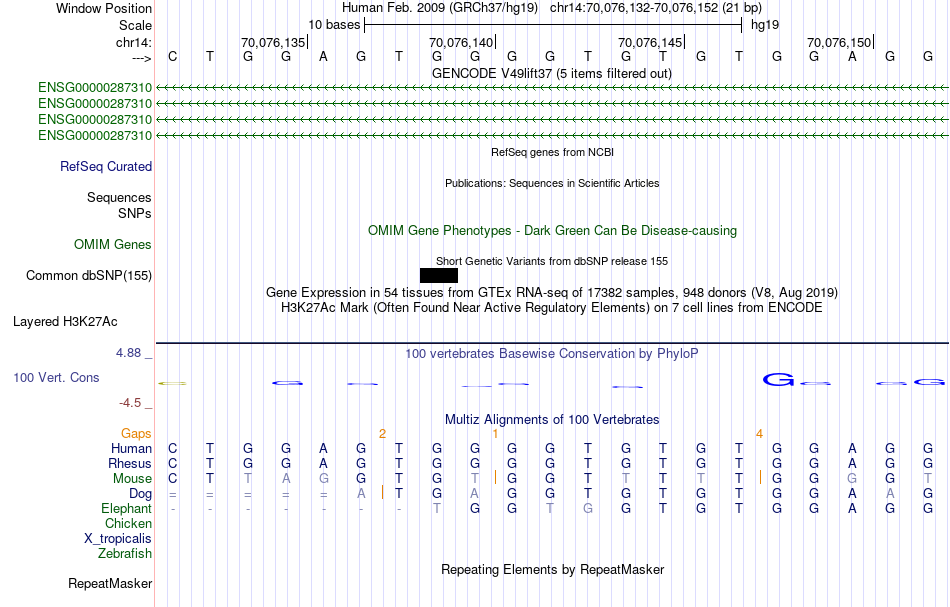
Task: Open the 100 Vert. Cons track label
Action: [56, 377]
